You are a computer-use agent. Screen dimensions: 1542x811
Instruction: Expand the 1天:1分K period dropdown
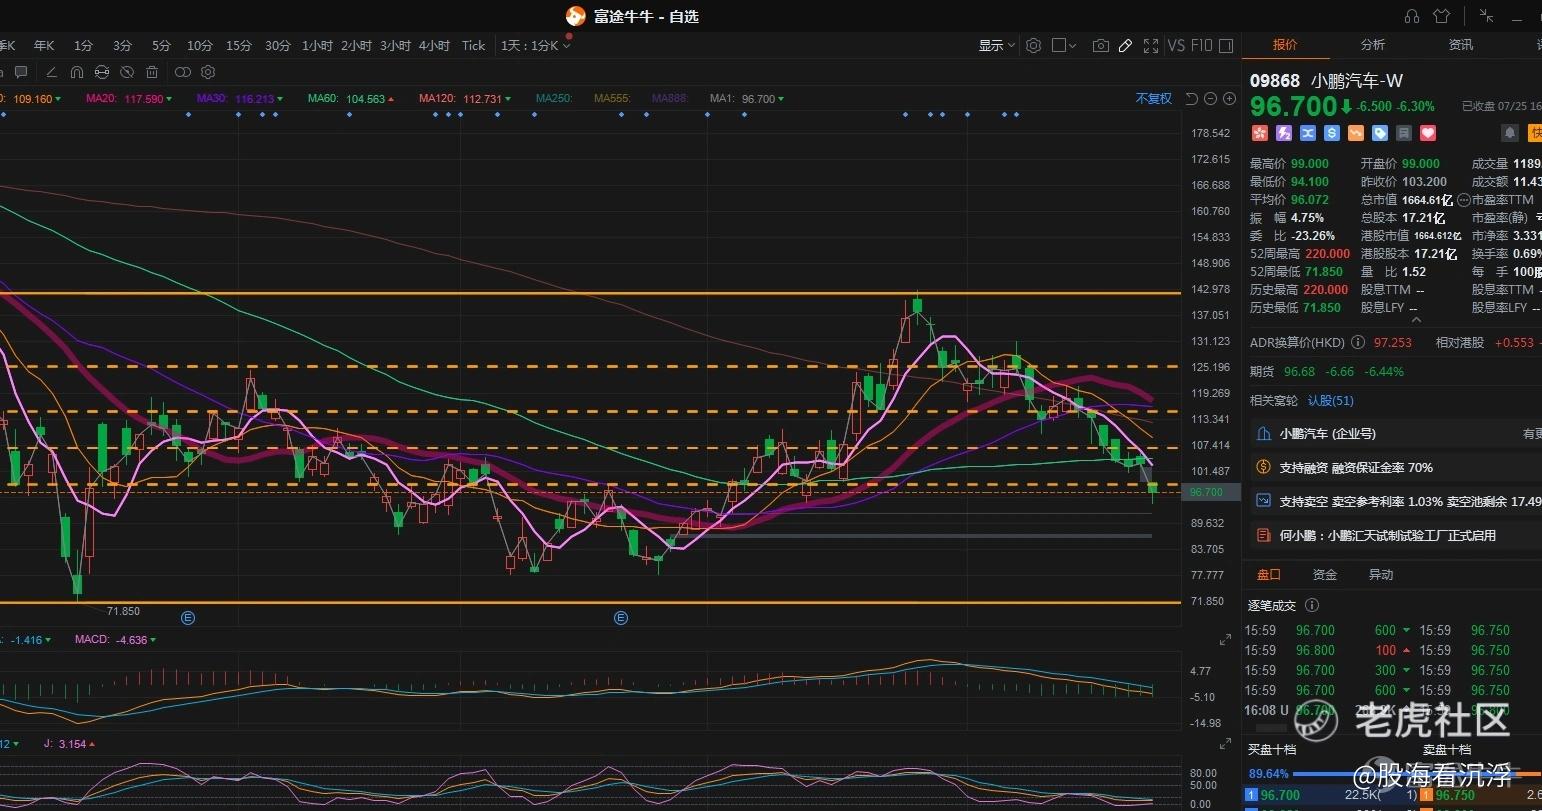pyautogui.click(x=536, y=46)
